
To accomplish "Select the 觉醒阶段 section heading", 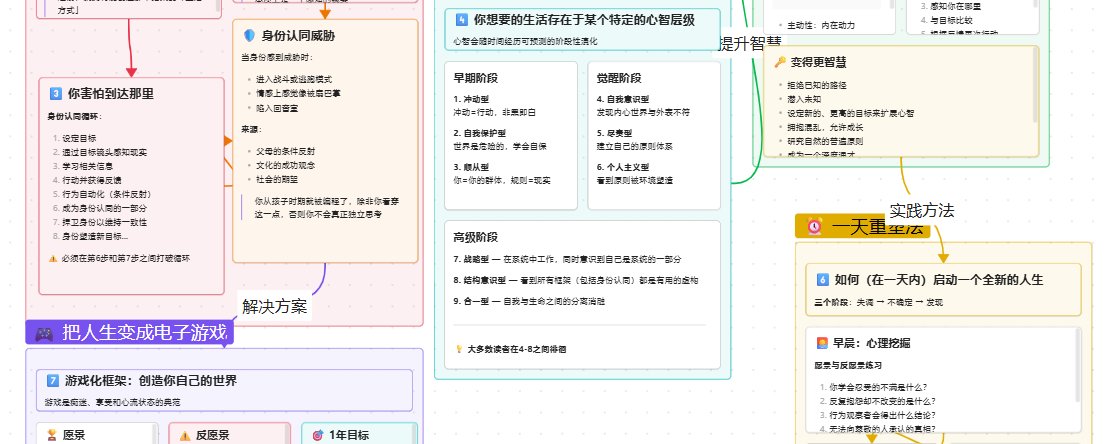I will tap(619, 78).
